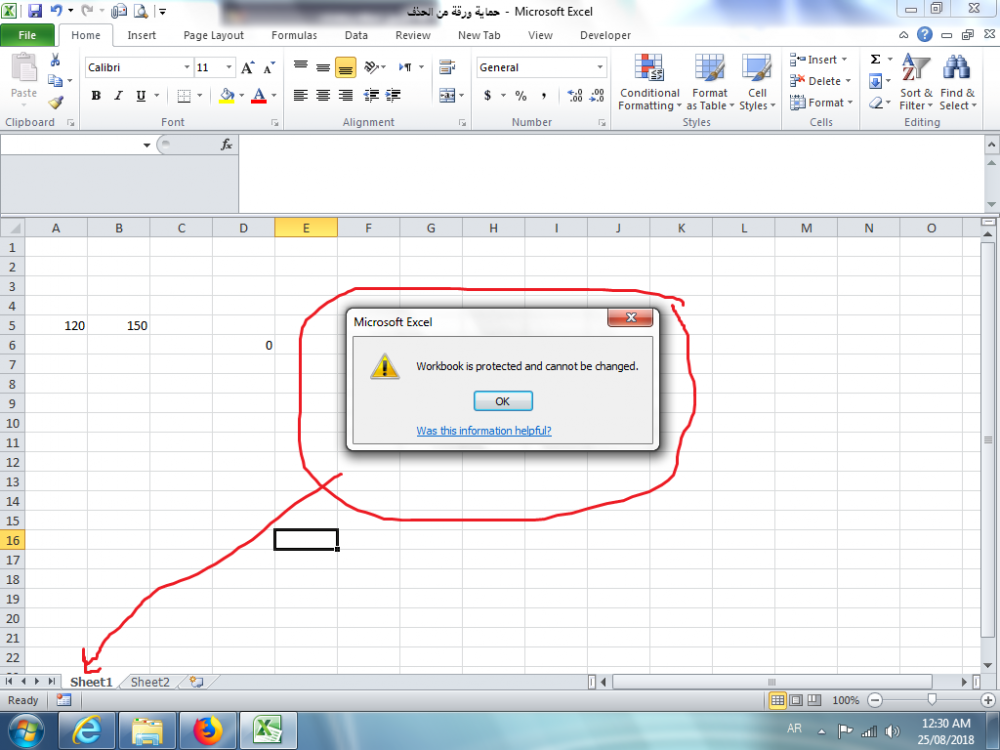Click the Print Preview icon in quick access toolbar
The height and width of the screenshot is (750, 1000).
point(141,11)
